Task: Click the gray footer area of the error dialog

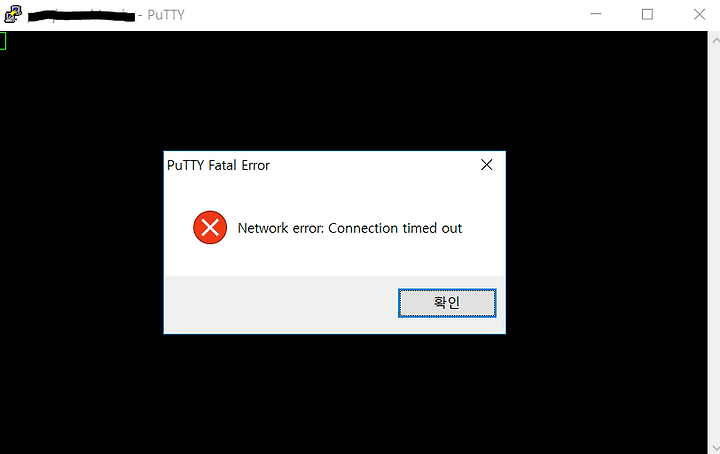Action: pos(280,304)
